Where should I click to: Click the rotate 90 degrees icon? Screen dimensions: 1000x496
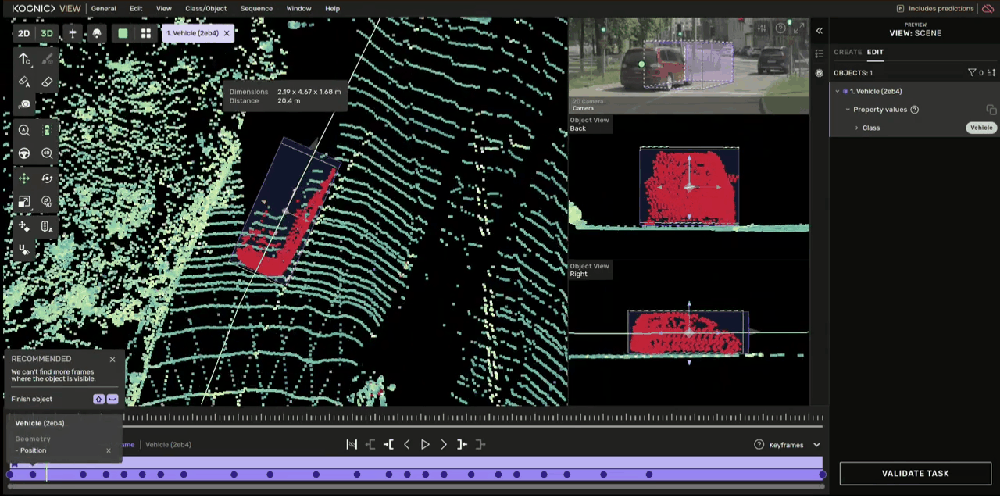(x=47, y=201)
